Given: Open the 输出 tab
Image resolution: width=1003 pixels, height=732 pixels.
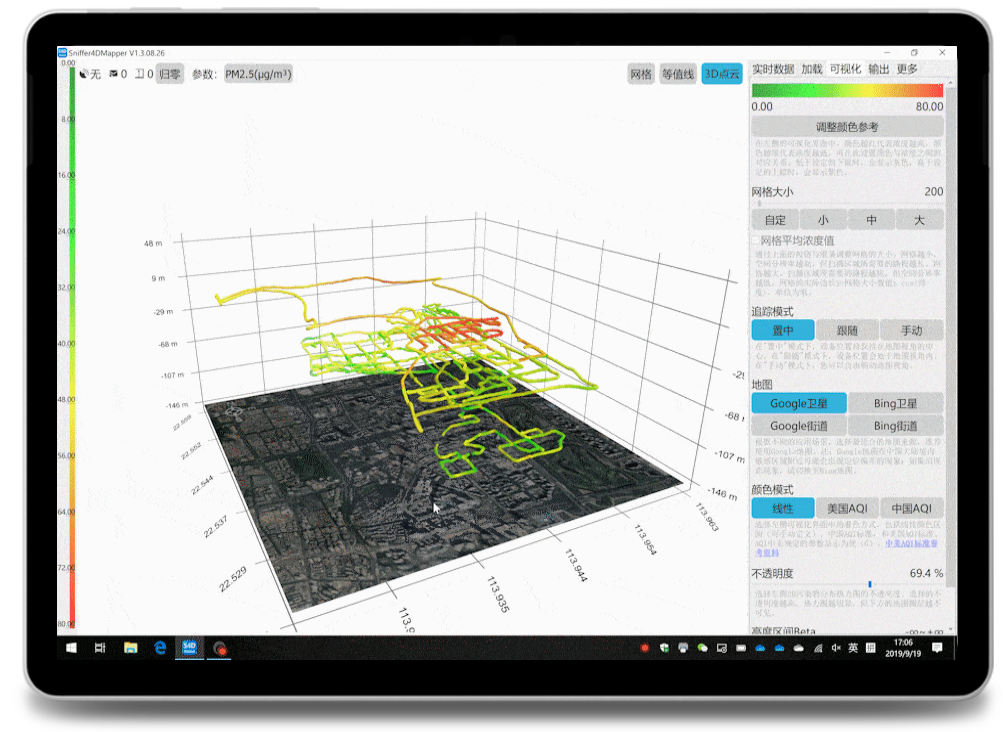Looking at the screenshot, I should pos(878,69).
